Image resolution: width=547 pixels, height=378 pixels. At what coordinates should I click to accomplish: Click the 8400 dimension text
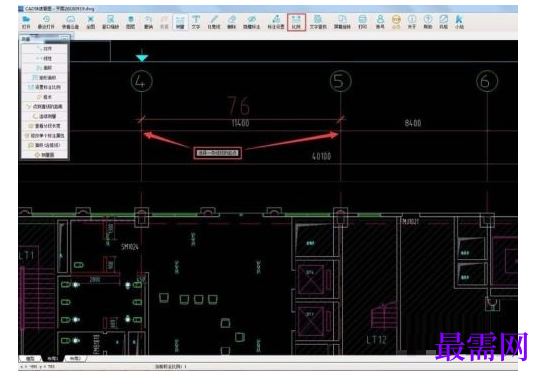coord(413,123)
